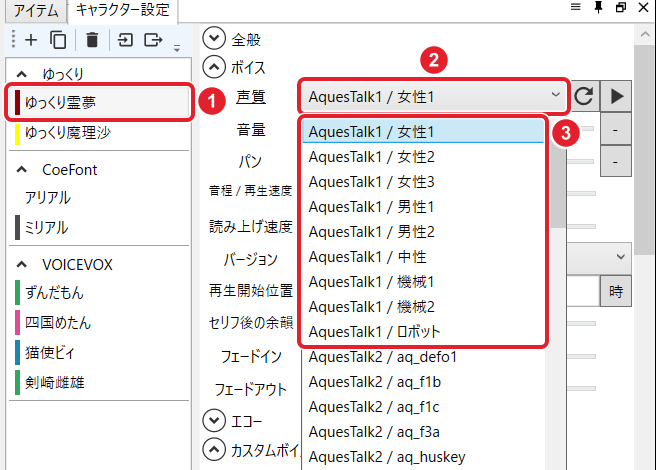The image size is (656, 470).
Task: Expand the 全般 section
Action: point(214,38)
